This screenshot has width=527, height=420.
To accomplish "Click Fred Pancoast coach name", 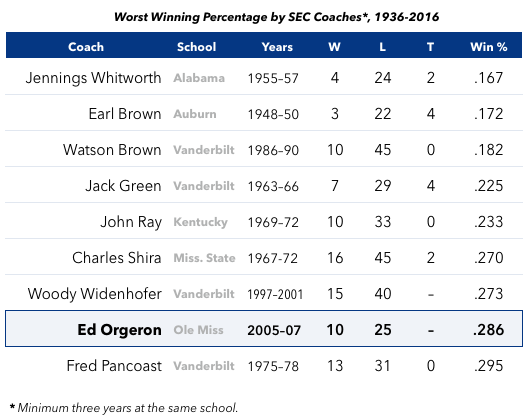I will [114, 366].
